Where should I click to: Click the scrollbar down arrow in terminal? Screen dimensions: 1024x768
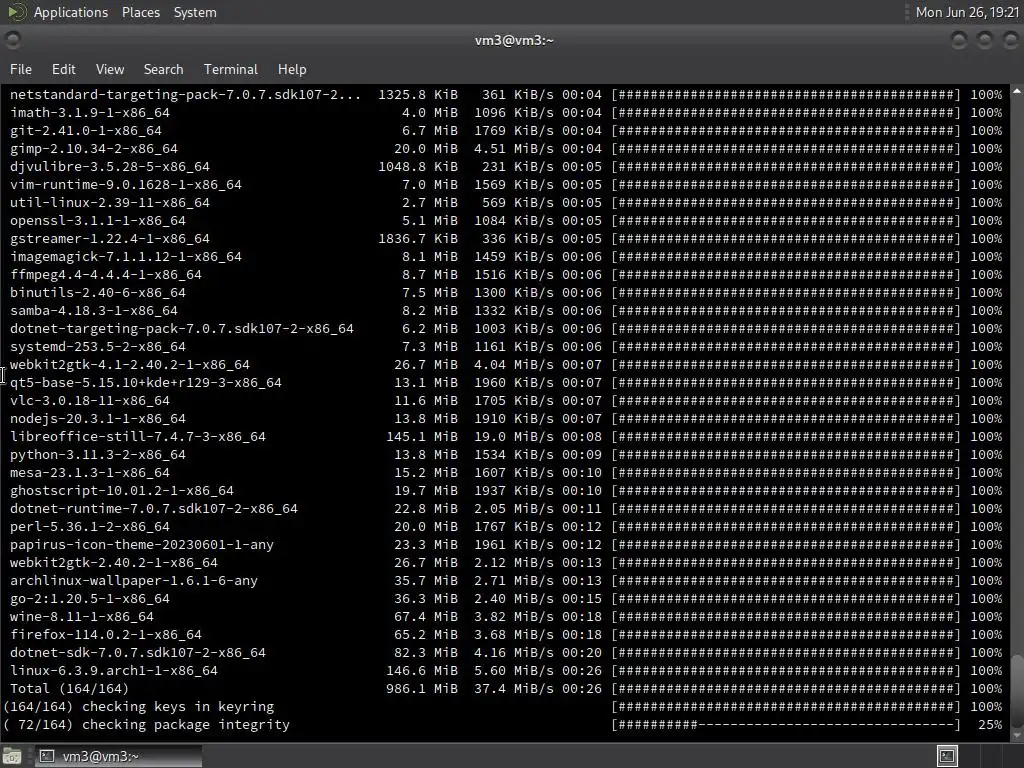(1017, 735)
